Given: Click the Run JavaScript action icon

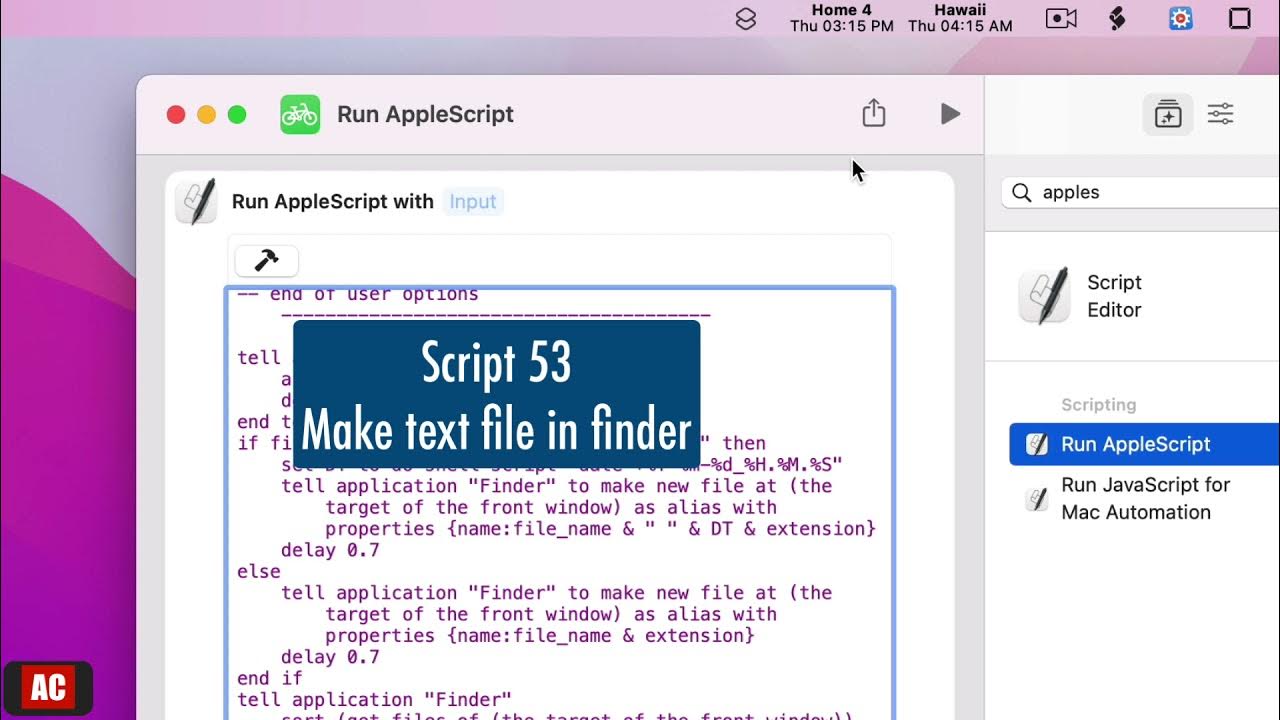Looking at the screenshot, I should tap(1037, 499).
